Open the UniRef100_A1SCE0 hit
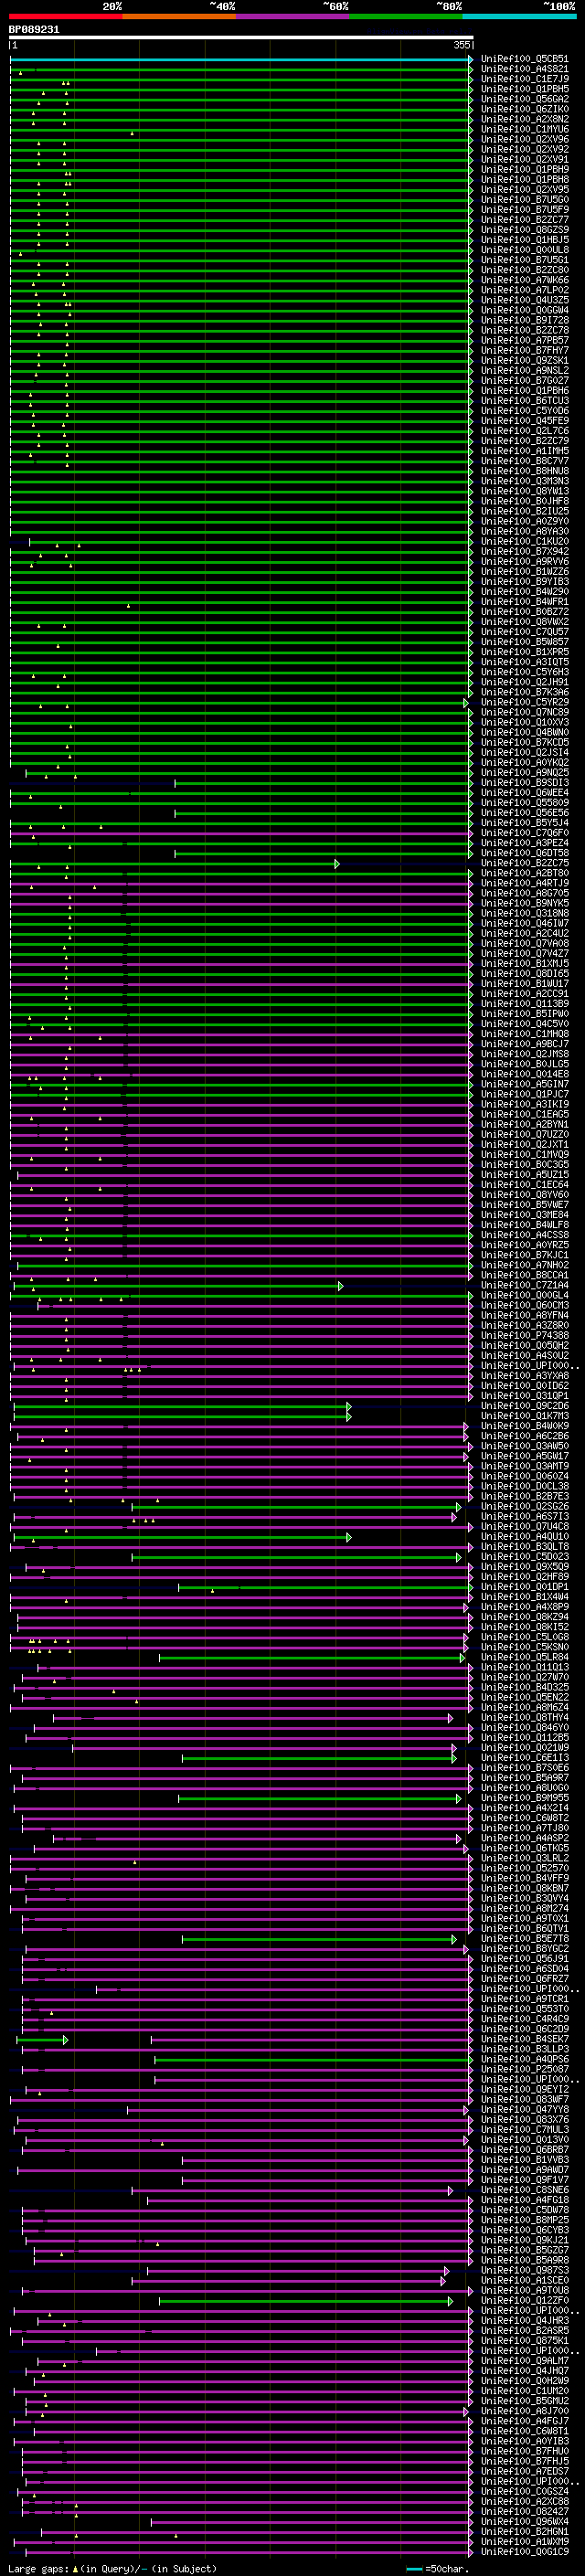585x2576 pixels. click(x=524, y=2281)
